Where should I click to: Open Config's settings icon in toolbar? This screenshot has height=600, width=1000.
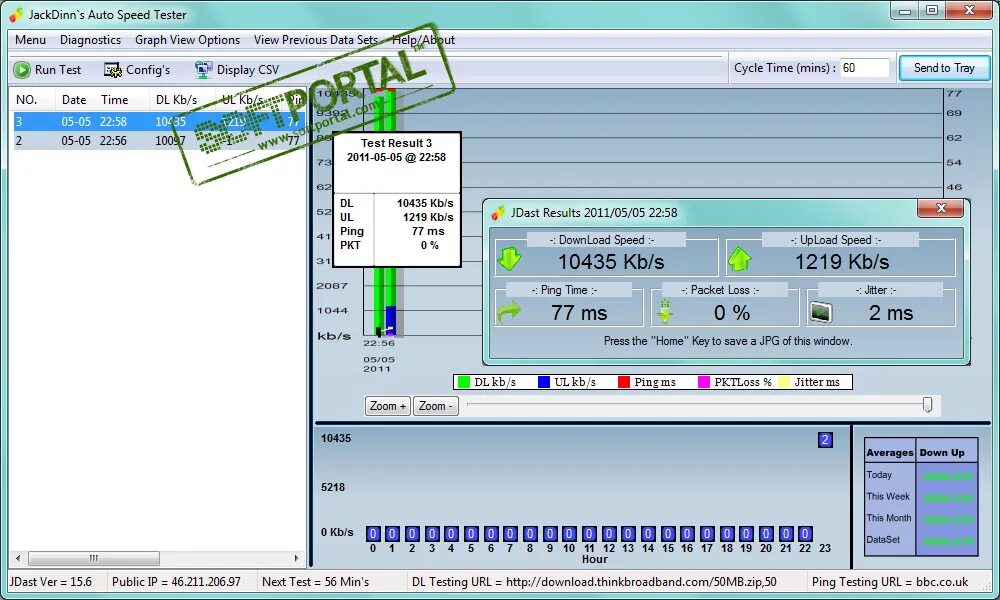pos(113,70)
